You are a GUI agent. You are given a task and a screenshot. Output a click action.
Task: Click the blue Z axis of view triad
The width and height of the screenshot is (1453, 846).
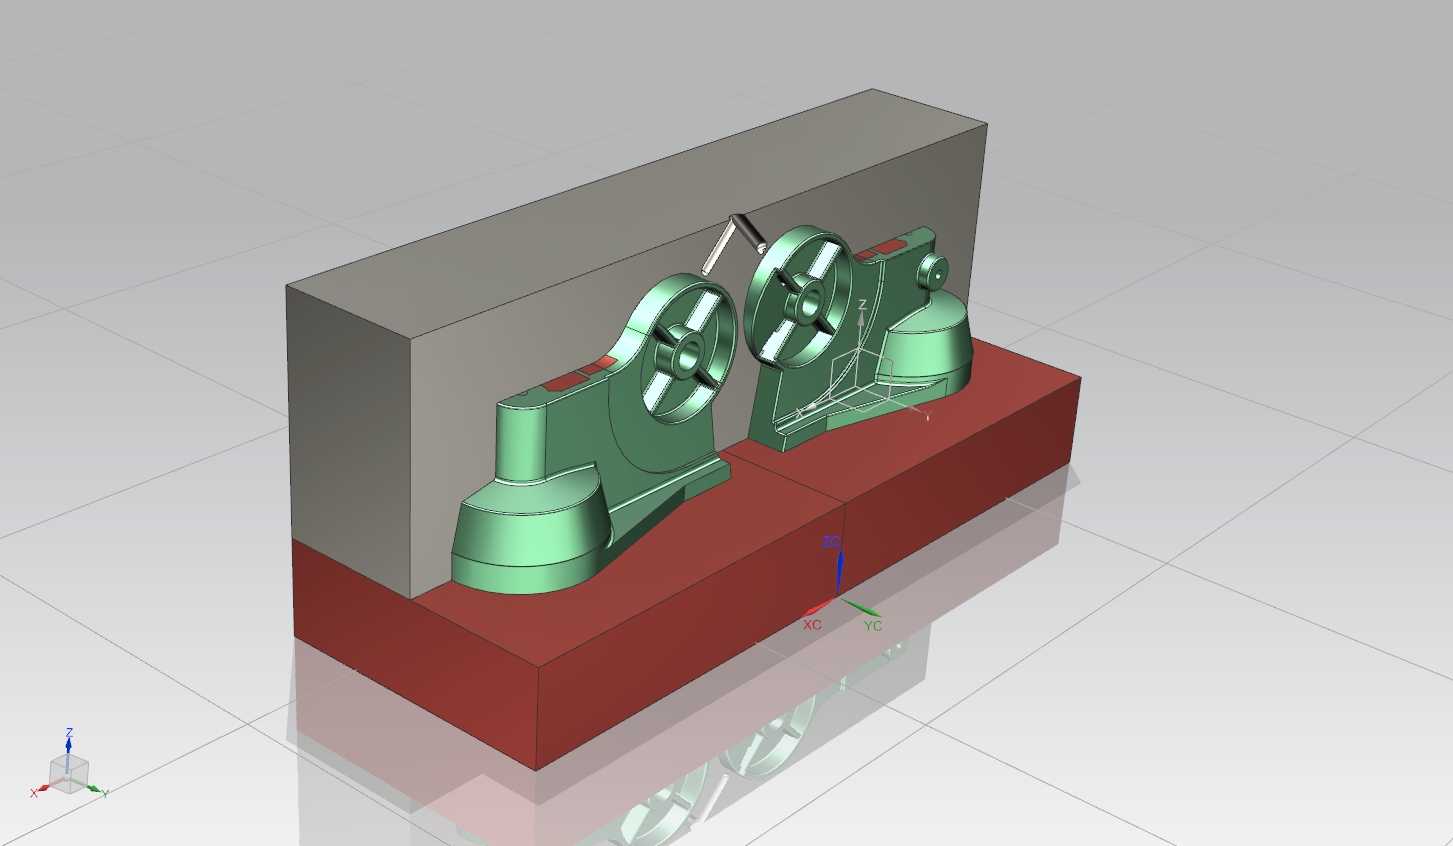(x=69, y=743)
